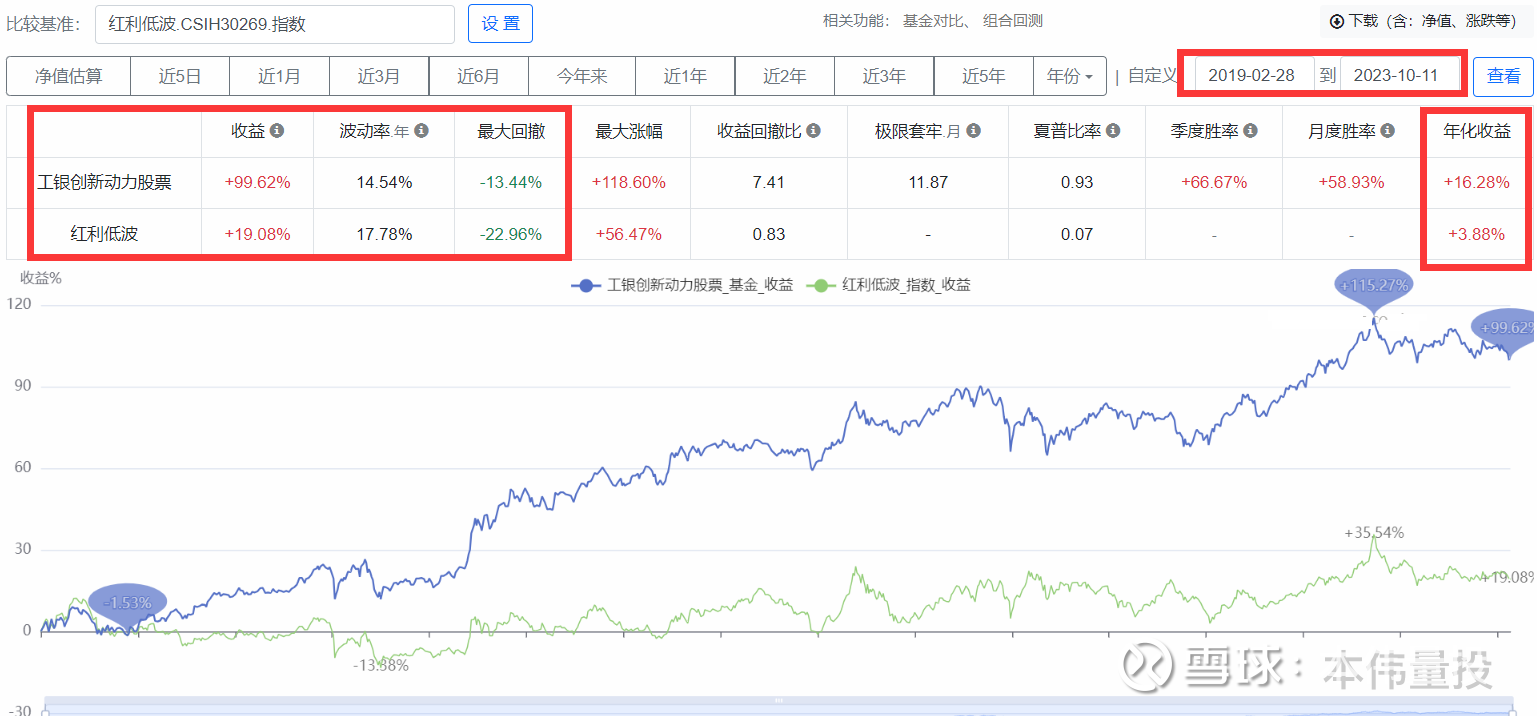
Task: Click the info icon next to 夏普比率
Action: tap(1113, 131)
